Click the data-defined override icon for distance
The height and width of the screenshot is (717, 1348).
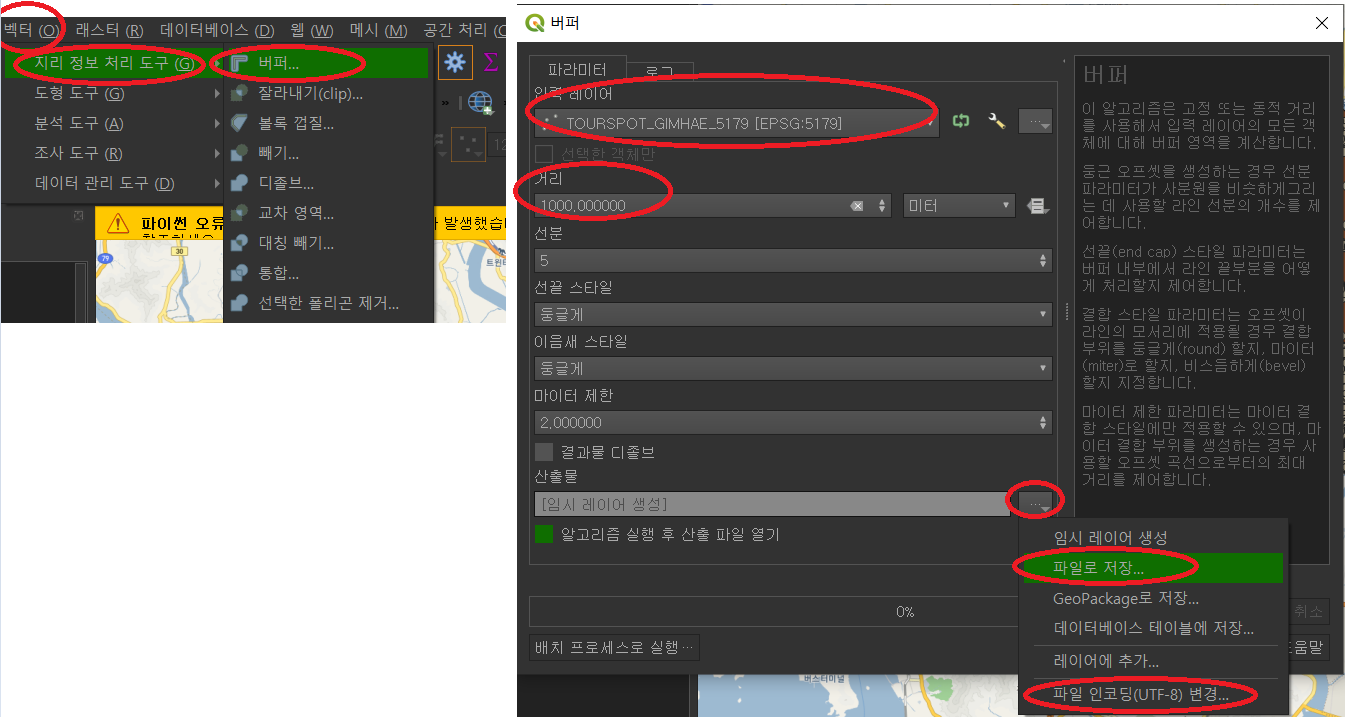point(1037,206)
